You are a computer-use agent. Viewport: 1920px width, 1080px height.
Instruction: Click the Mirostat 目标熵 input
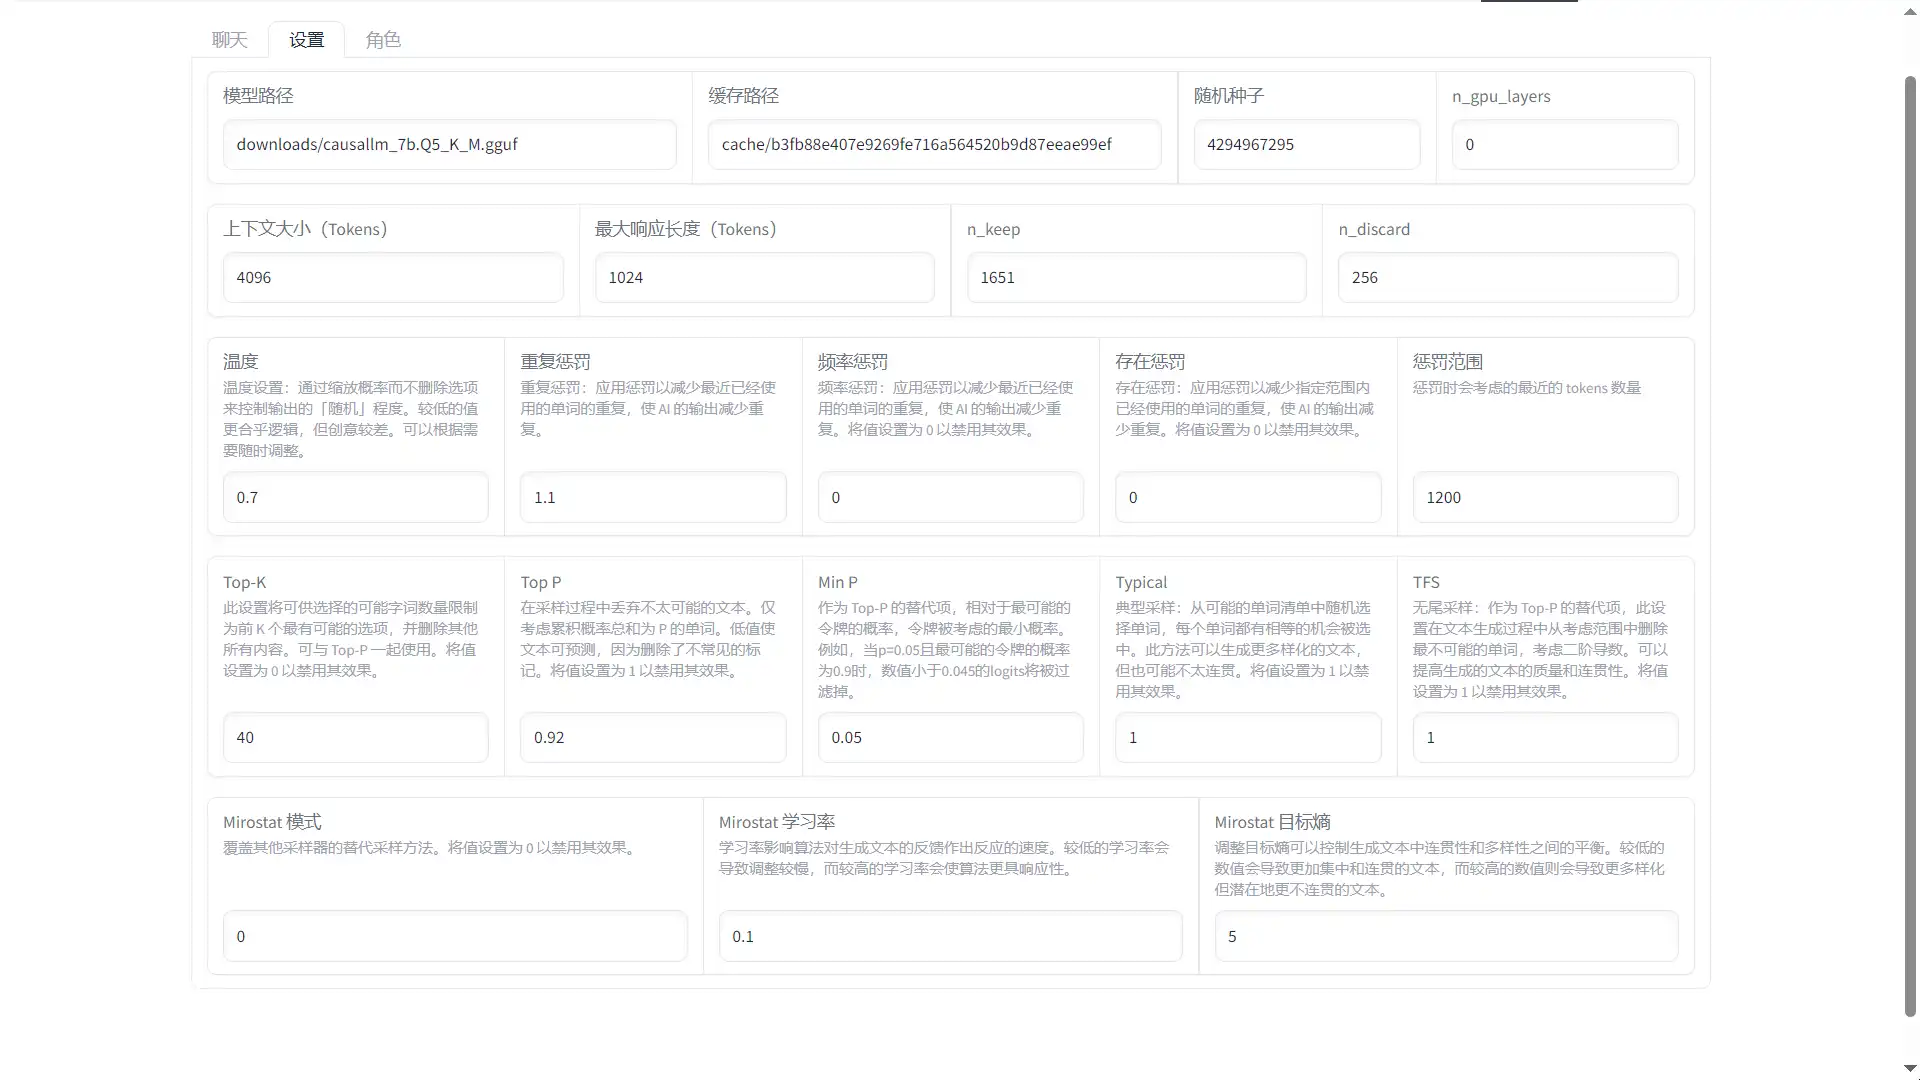click(1445, 937)
